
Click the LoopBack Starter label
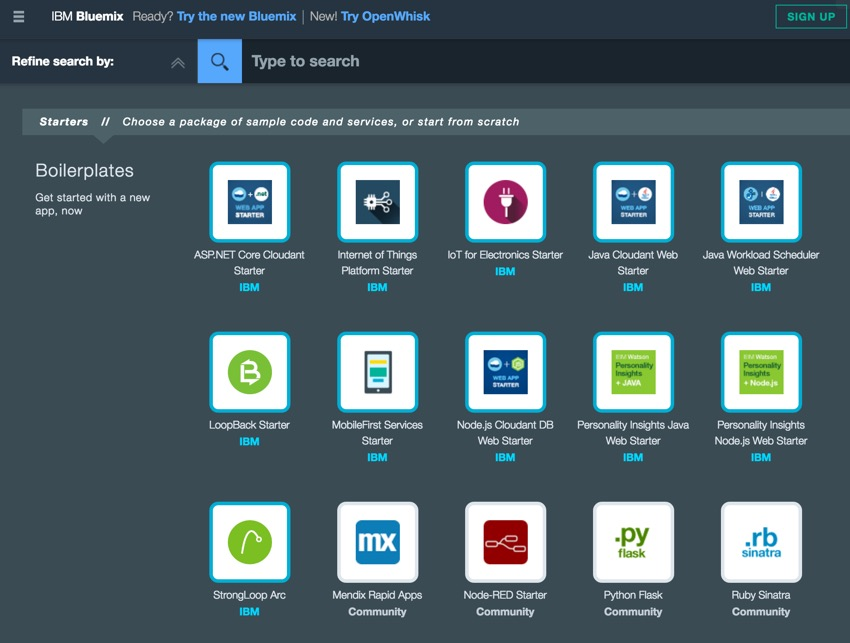pyautogui.click(x=249, y=425)
